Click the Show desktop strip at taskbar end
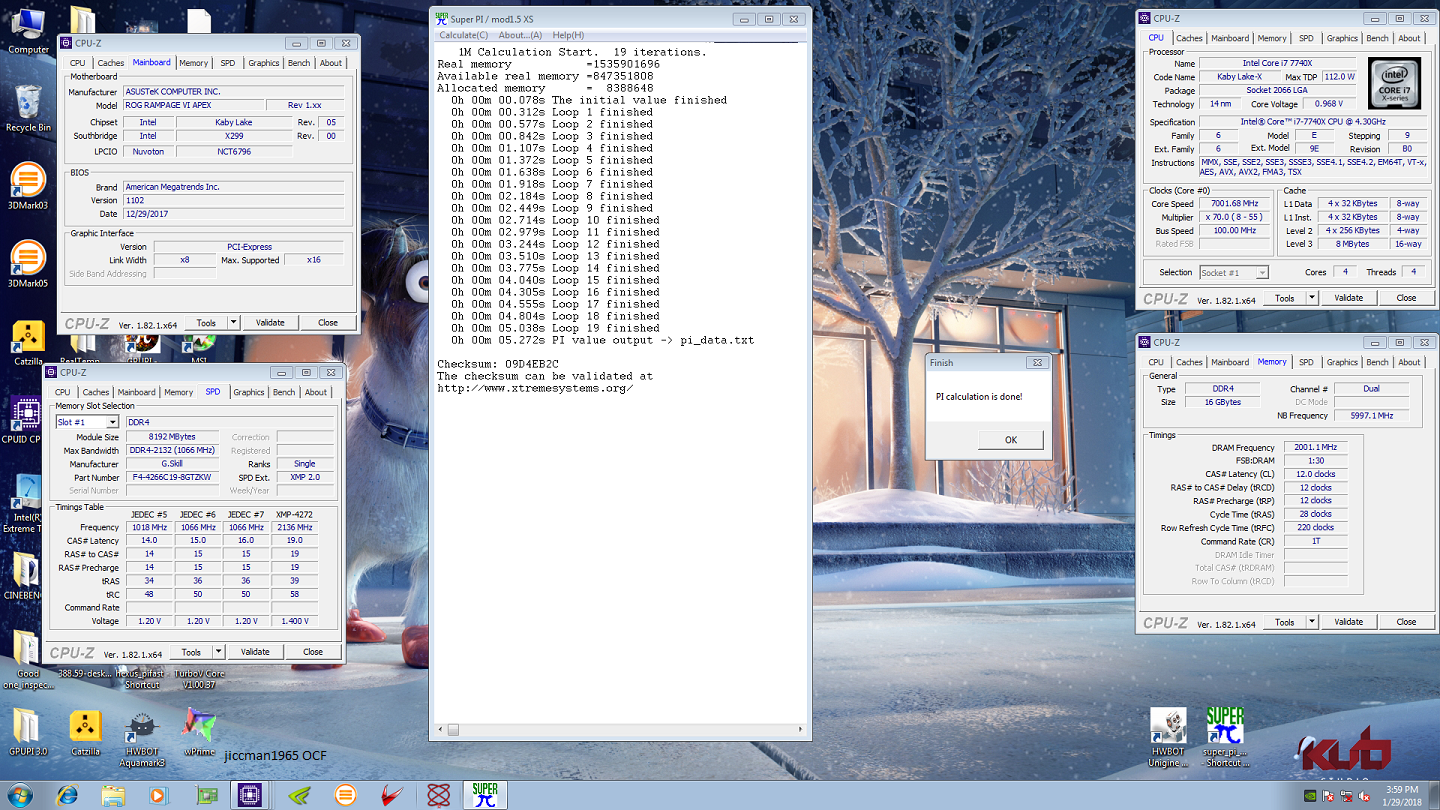 tap(1434, 796)
